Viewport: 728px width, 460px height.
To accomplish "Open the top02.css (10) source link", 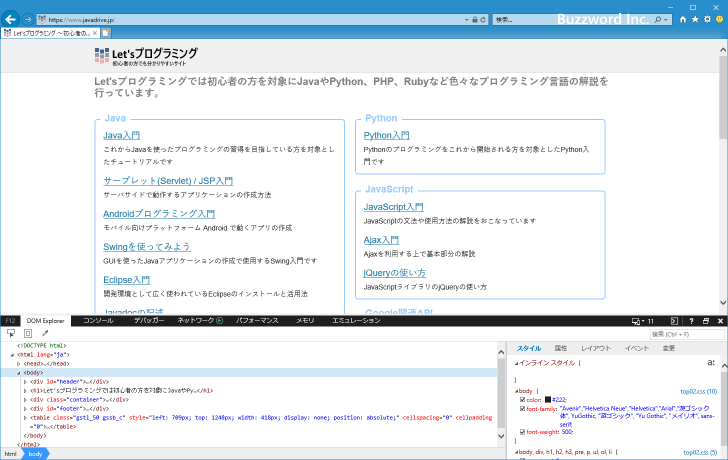I will pos(699,391).
